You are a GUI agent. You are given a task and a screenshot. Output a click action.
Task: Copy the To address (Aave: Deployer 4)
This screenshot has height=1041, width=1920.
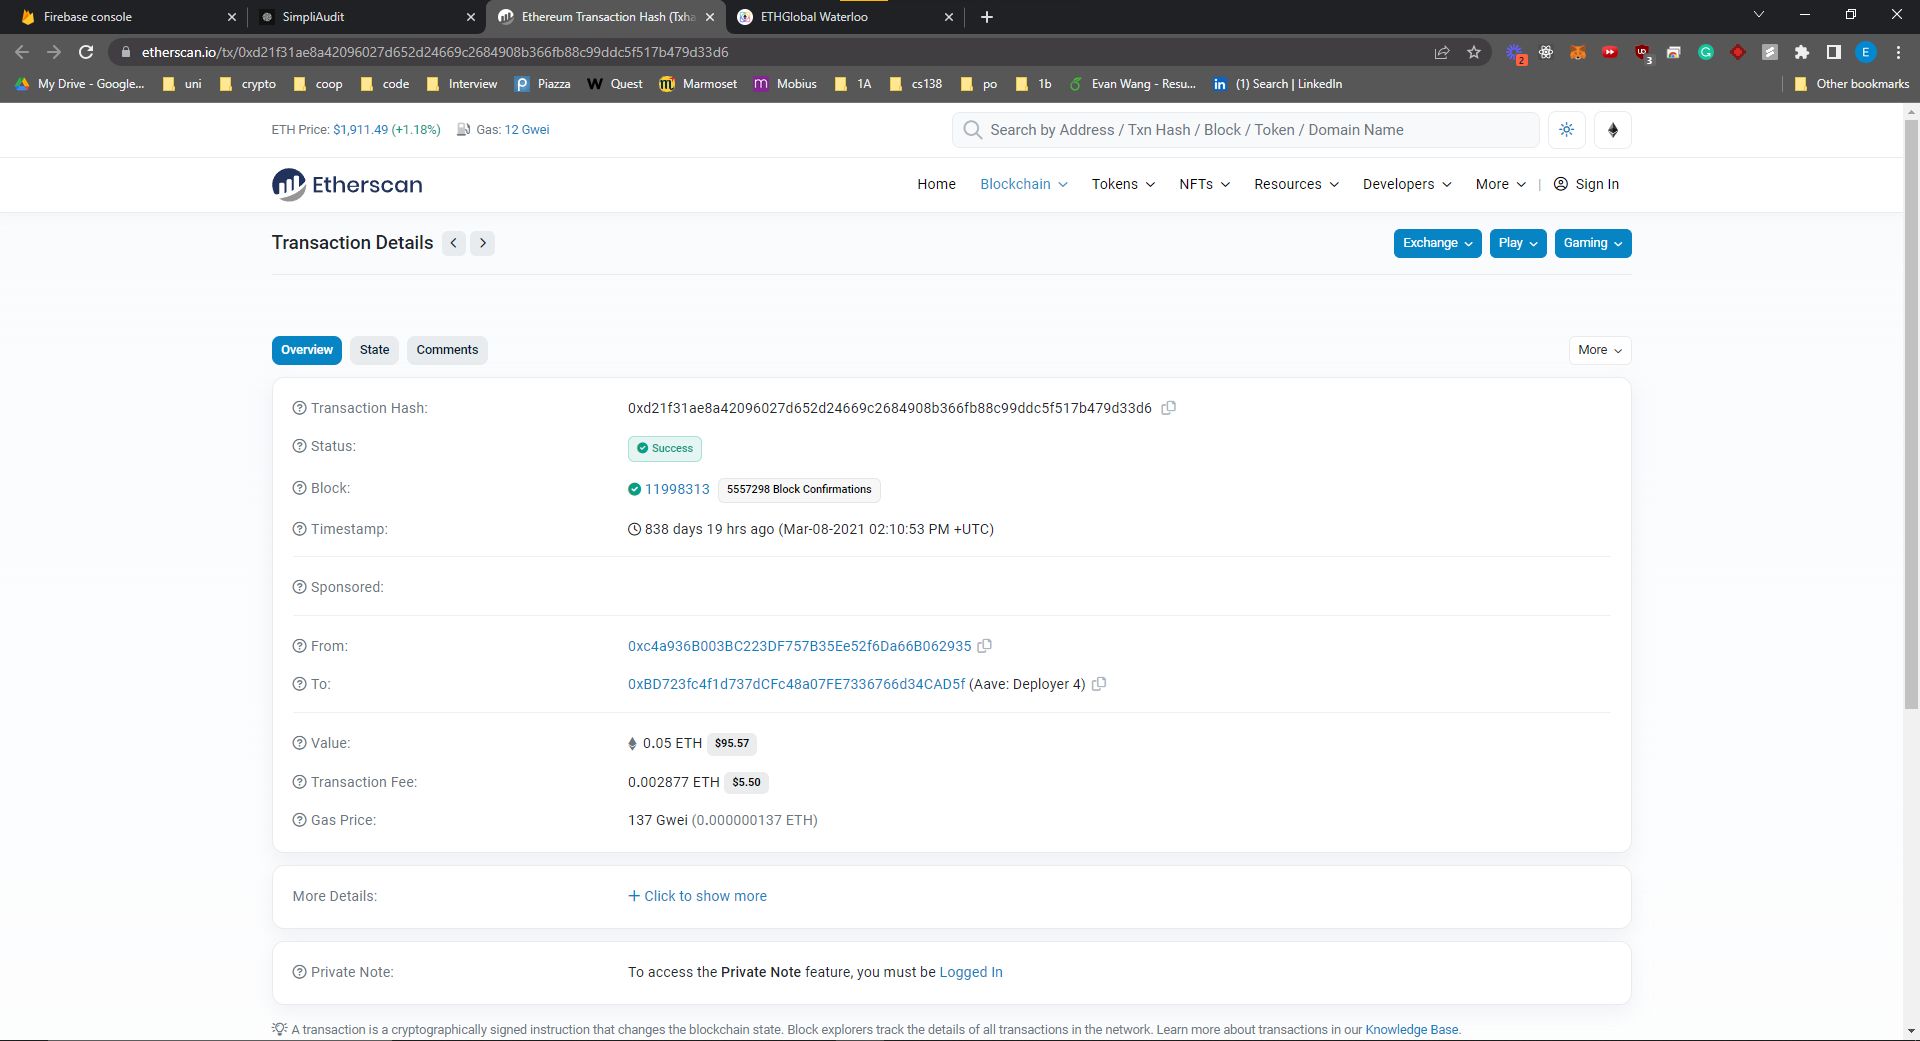[1099, 684]
